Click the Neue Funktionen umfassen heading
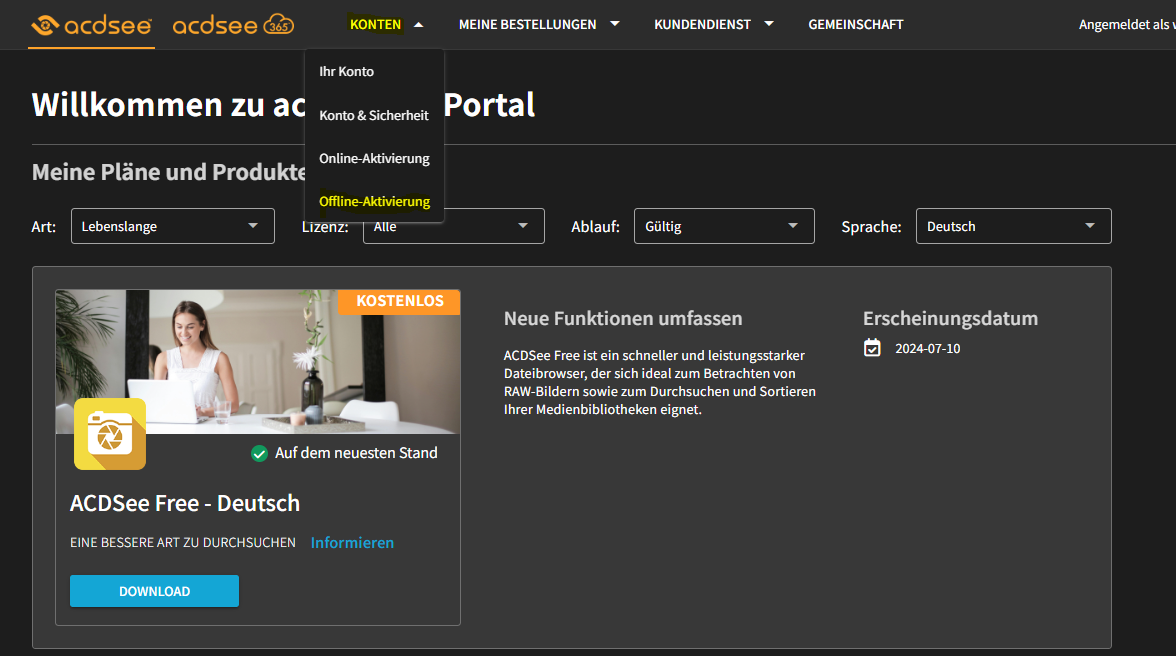This screenshot has width=1176, height=656. (x=622, y=319)
